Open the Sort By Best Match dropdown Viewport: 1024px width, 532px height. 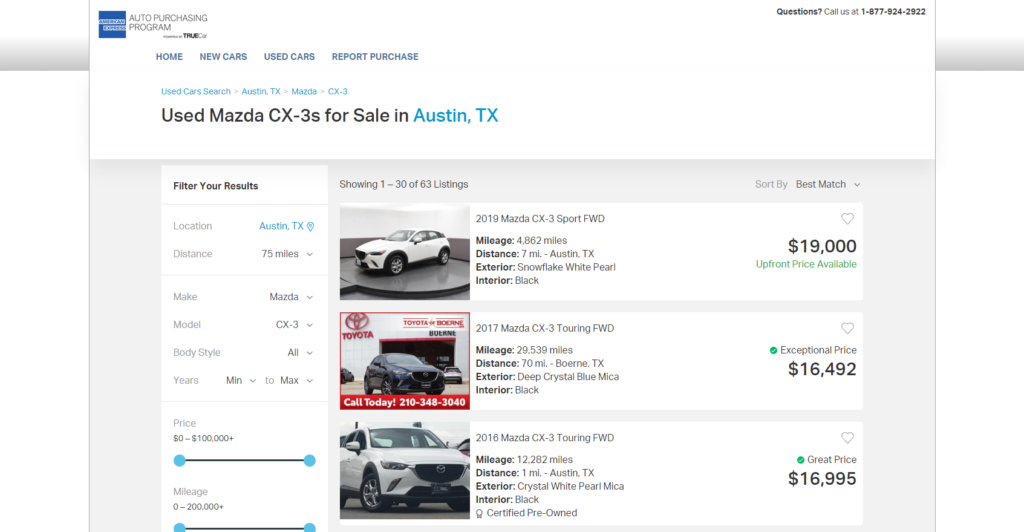click(x=827, y=185)
